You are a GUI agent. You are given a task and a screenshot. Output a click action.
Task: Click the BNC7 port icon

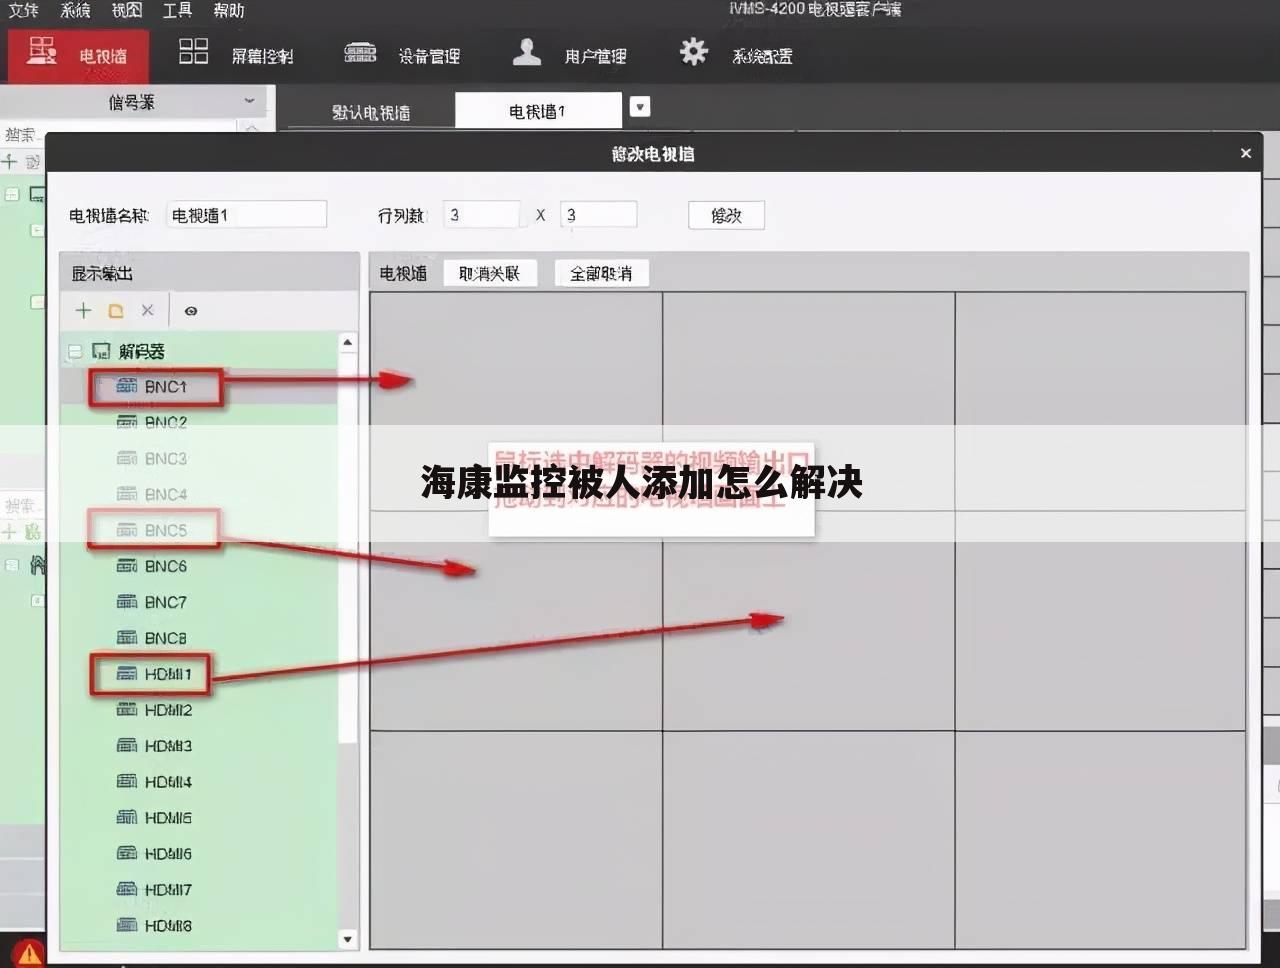pyautogui.click(x=127, y=602)
